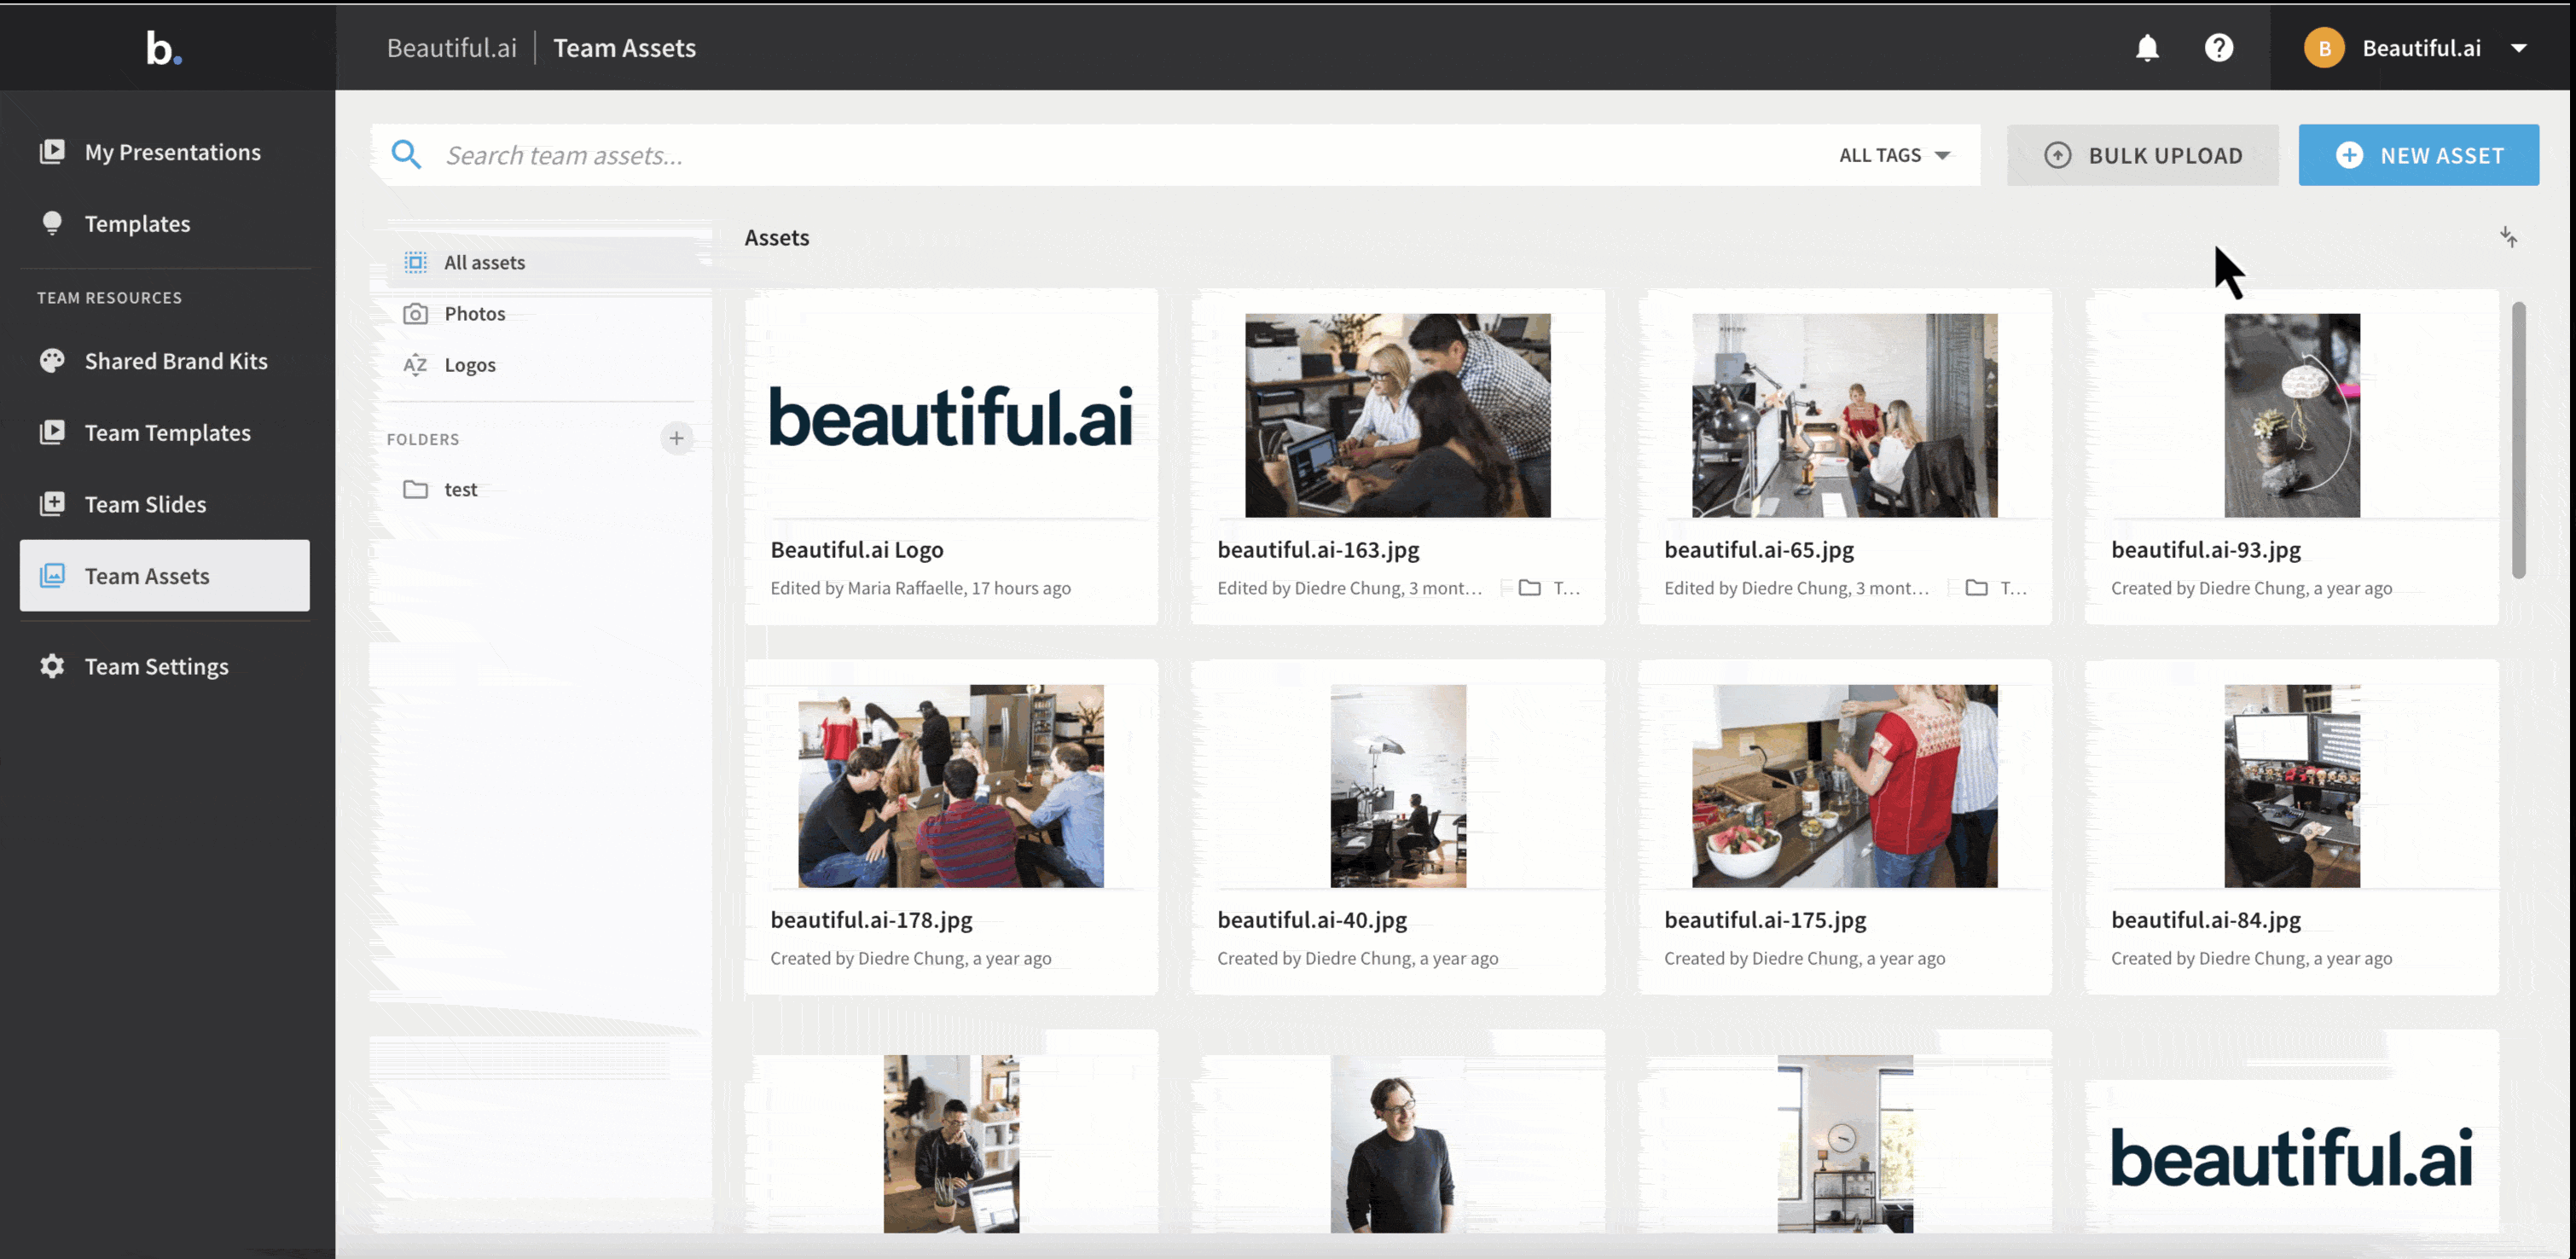Image resolution: width=2576 pixels, height=1259 pixels.
Task: Open the help question mark icon
Action: 2218,48
